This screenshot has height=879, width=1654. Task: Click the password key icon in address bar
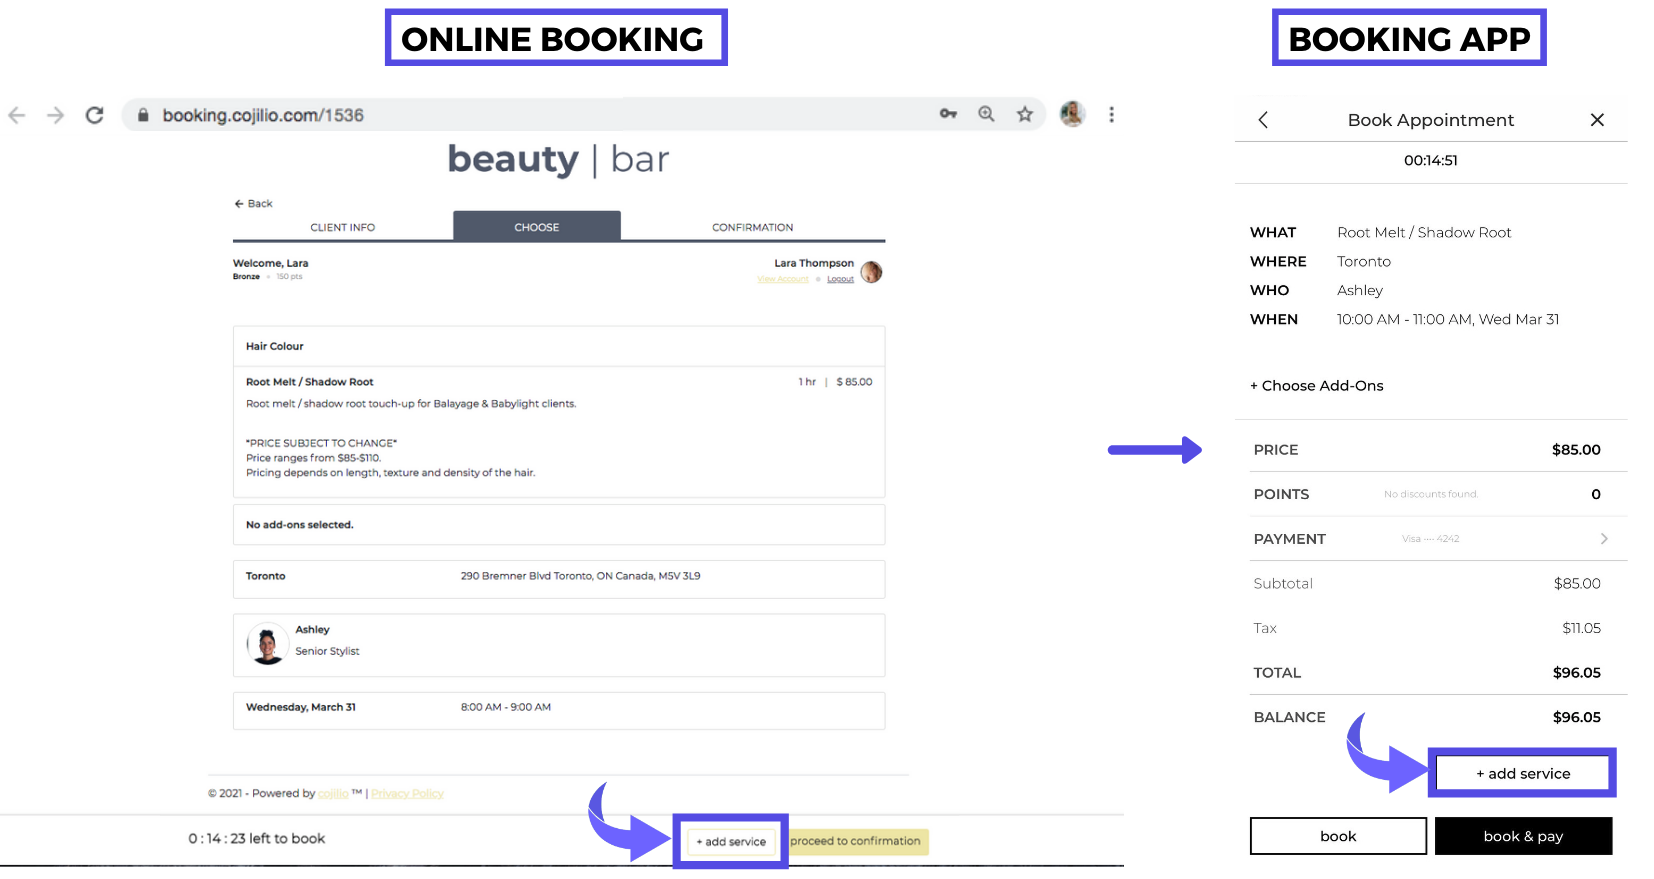pos(948,114)
